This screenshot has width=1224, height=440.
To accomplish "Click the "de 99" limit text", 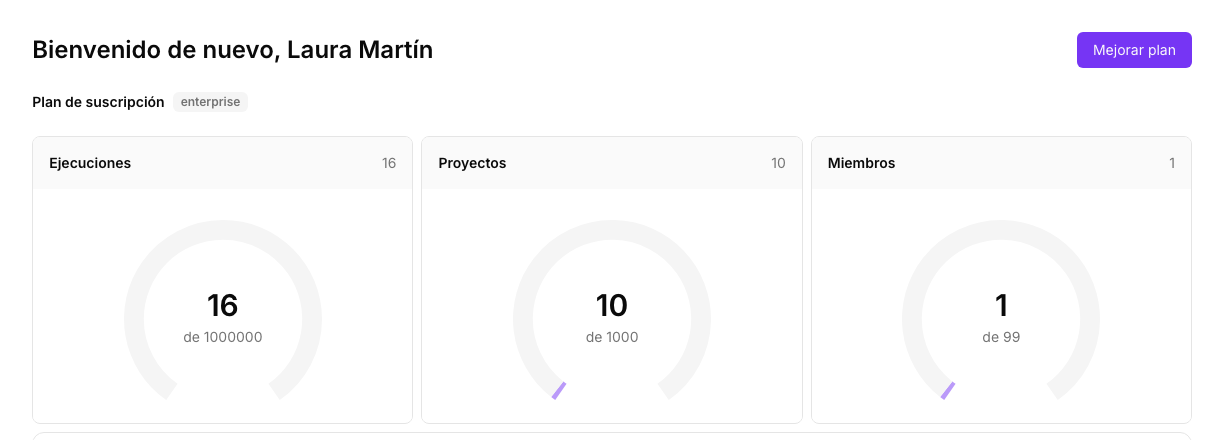I will point(1001,338).
